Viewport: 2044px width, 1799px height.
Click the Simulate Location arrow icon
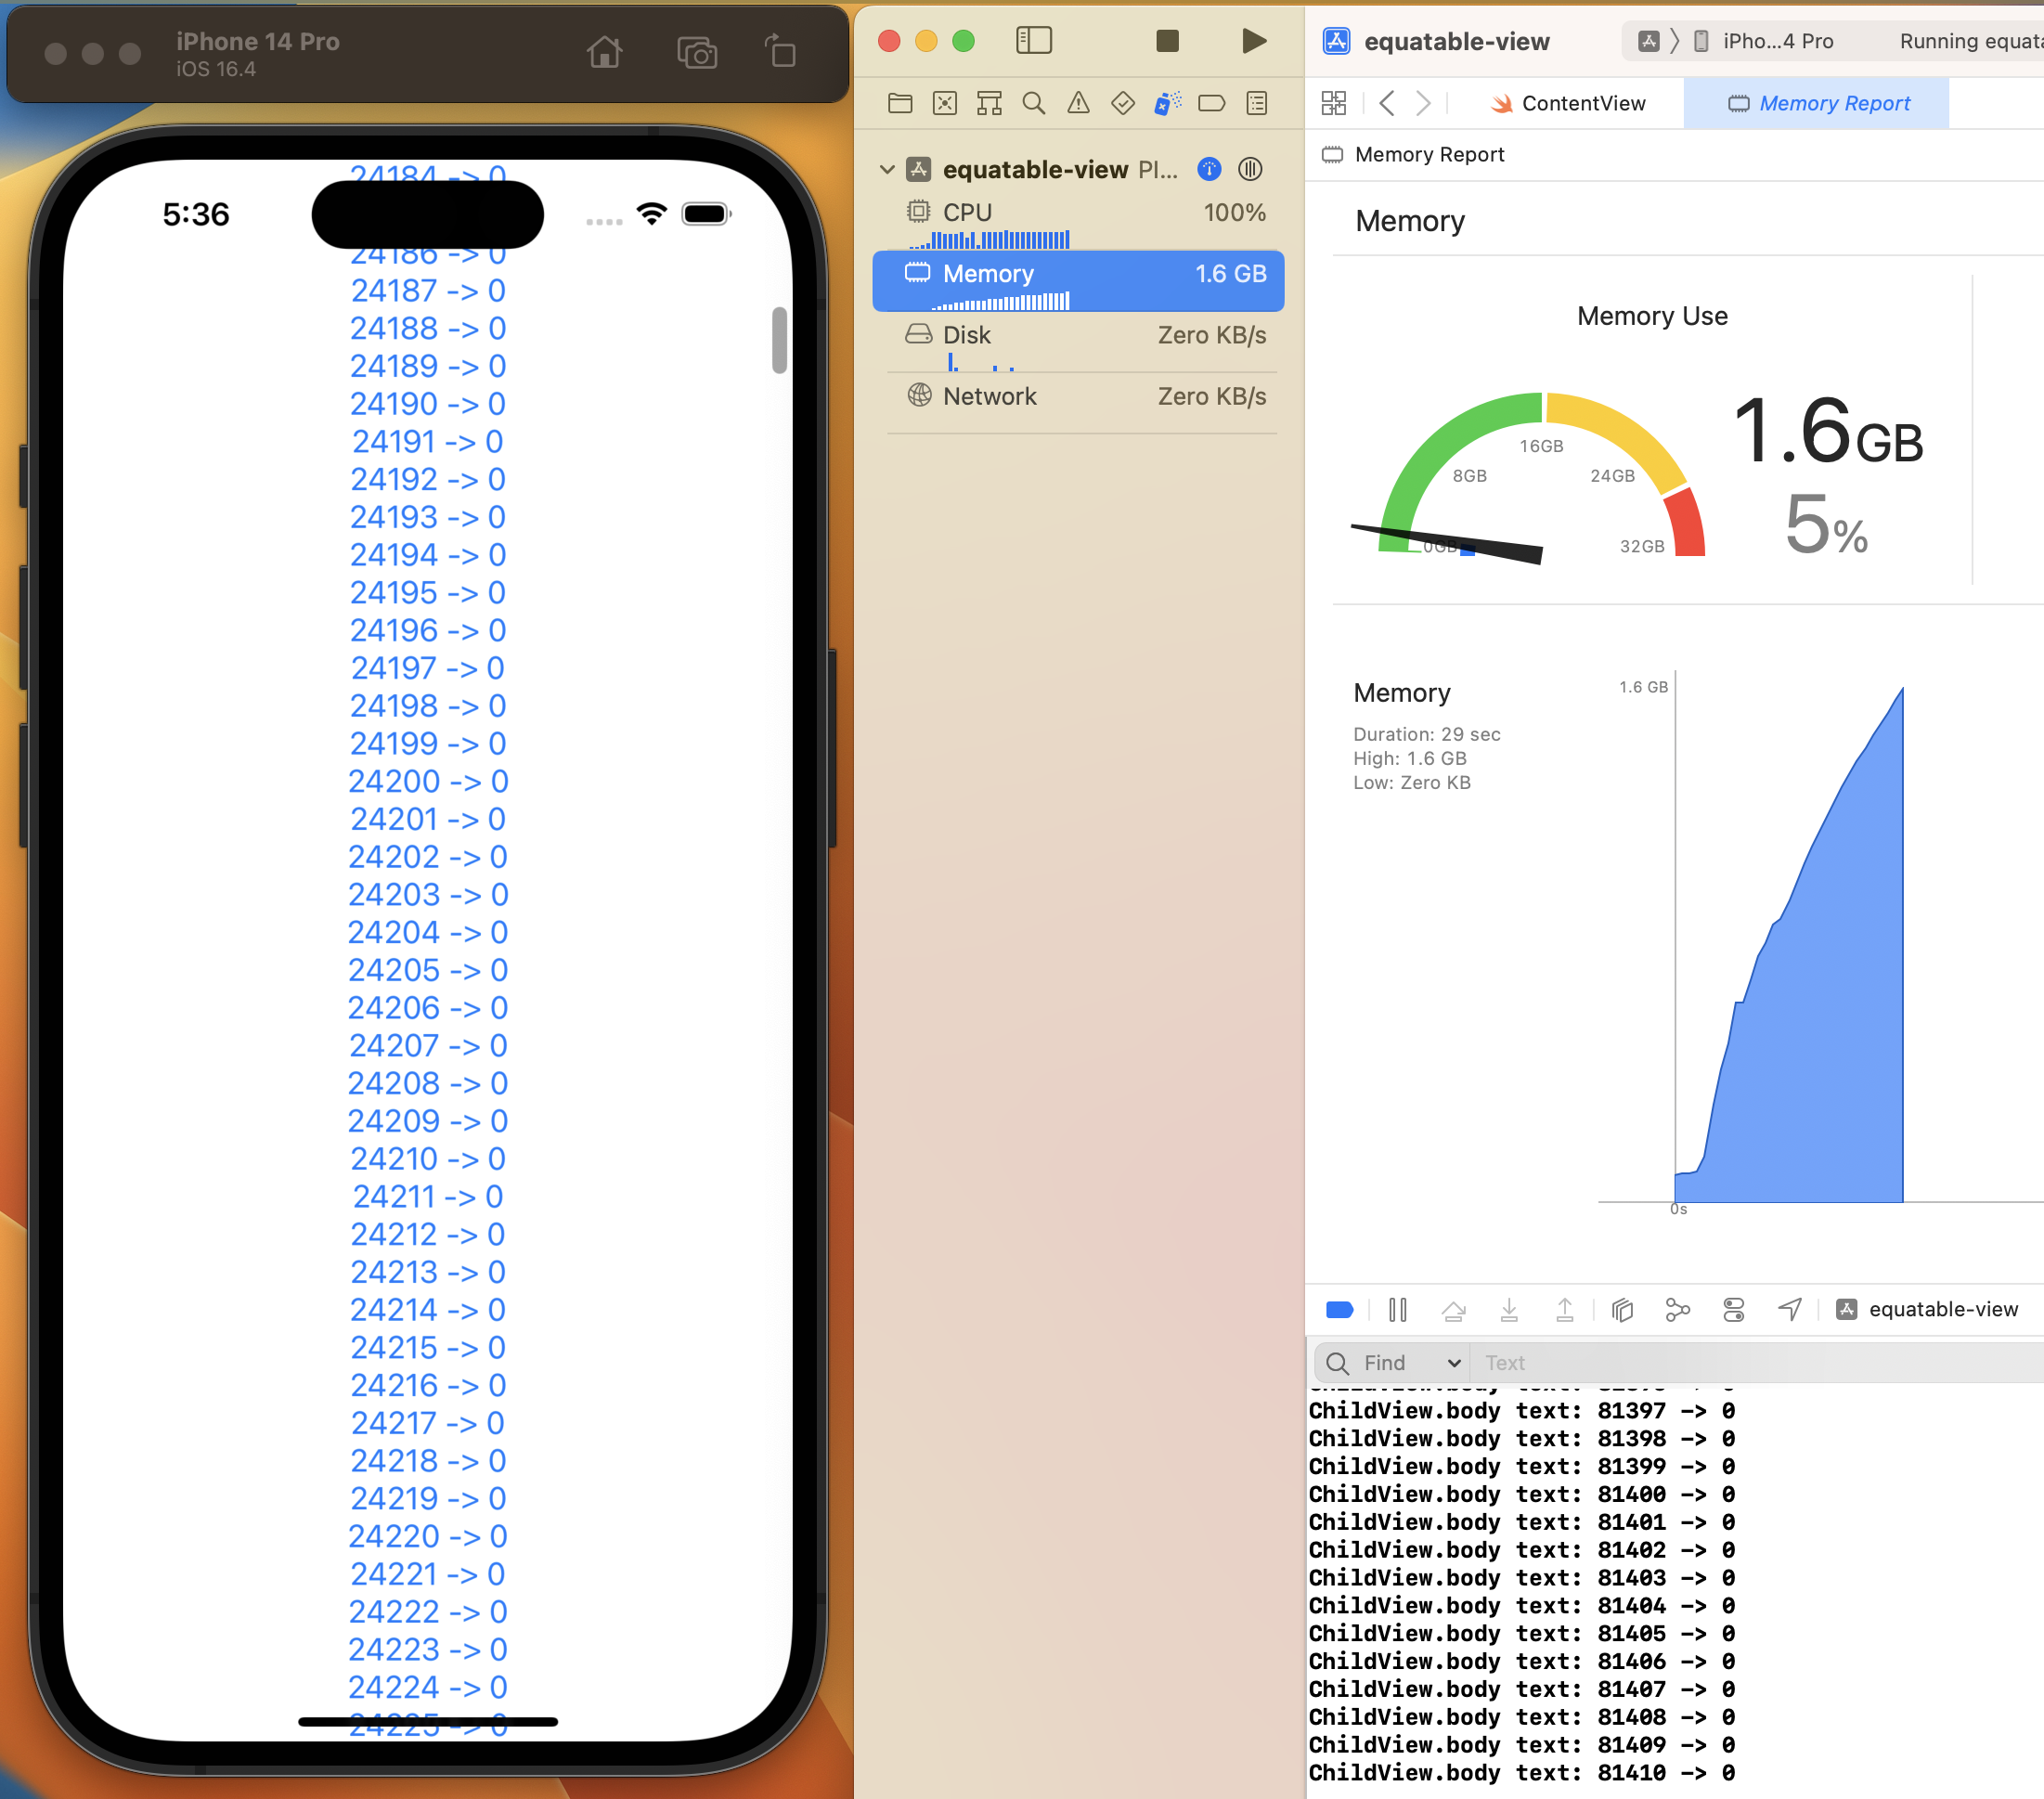point(1790,1309)
